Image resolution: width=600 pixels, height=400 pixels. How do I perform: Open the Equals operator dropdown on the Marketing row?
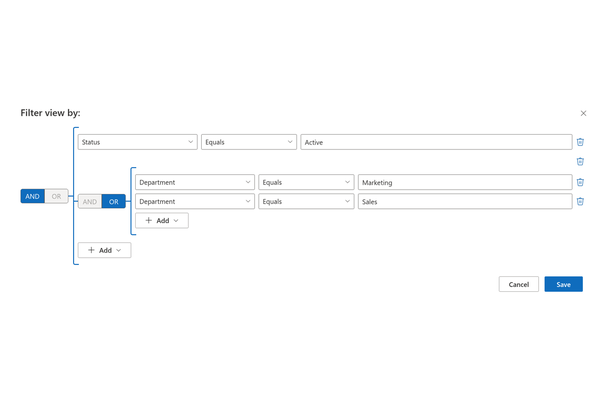click(x=306, y=182)
